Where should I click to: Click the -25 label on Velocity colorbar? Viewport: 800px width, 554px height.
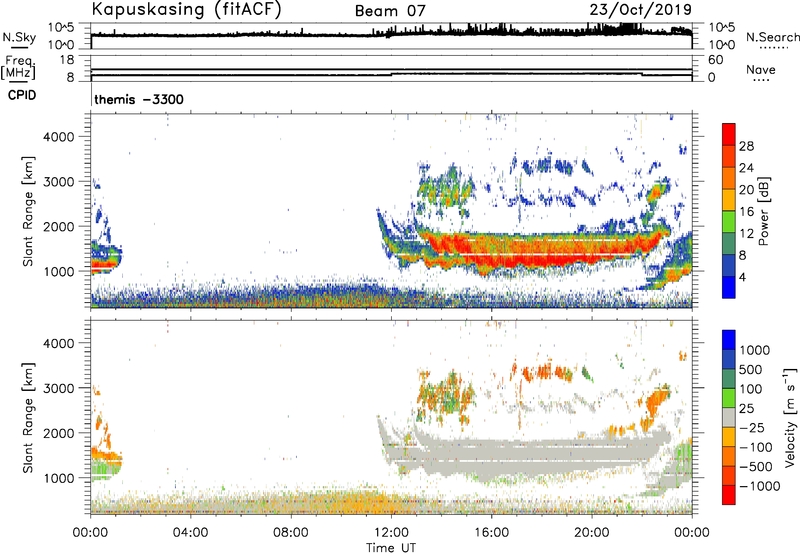[752, 428]
